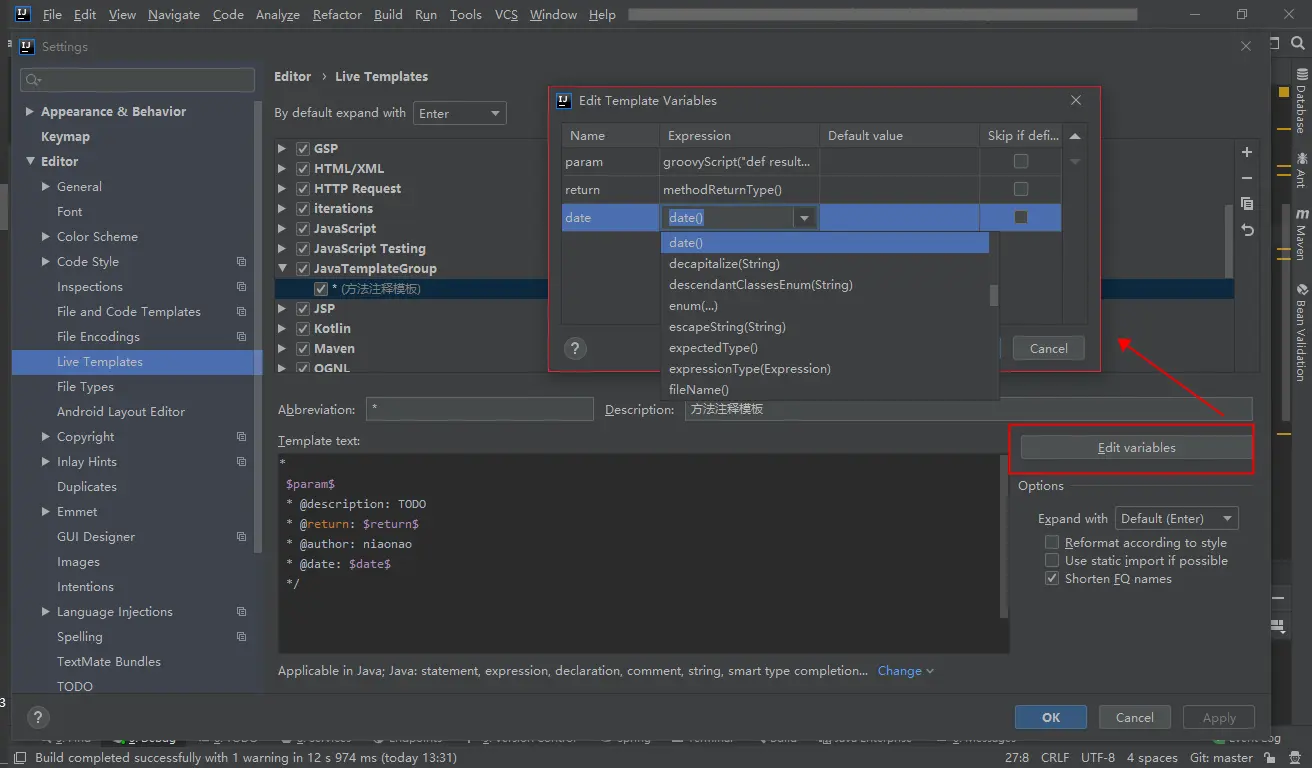
Task: Expand the Appearance & Behavior section
Action: pos(29,112)
